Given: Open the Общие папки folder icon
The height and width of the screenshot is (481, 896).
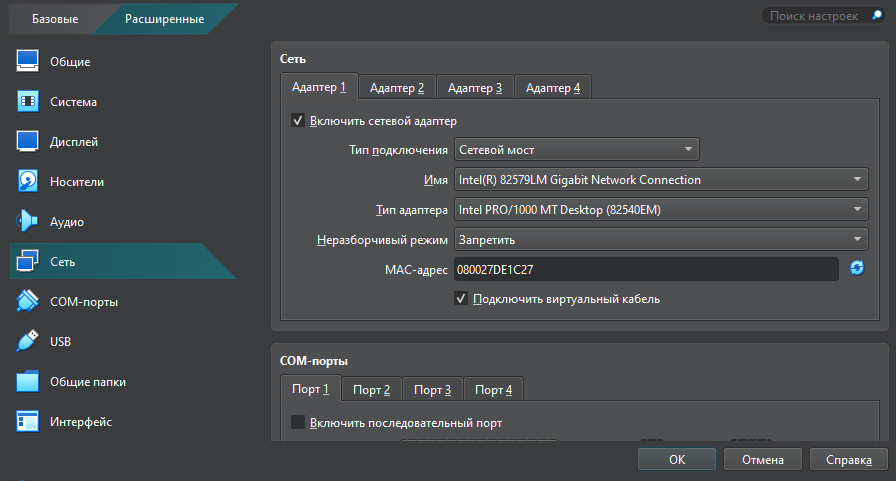Looking at the screenshot, I should (28, 382).
